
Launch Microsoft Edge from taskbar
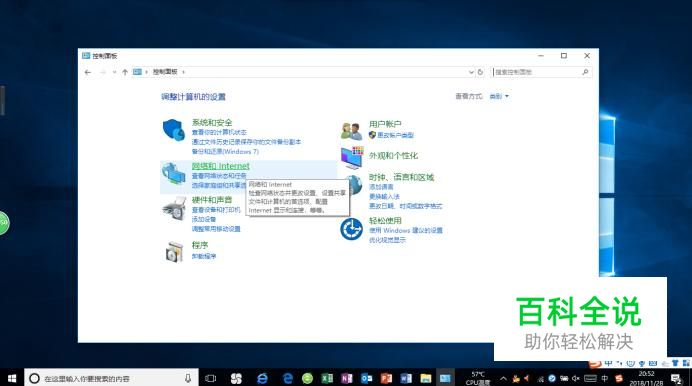[x=288, y=378]
